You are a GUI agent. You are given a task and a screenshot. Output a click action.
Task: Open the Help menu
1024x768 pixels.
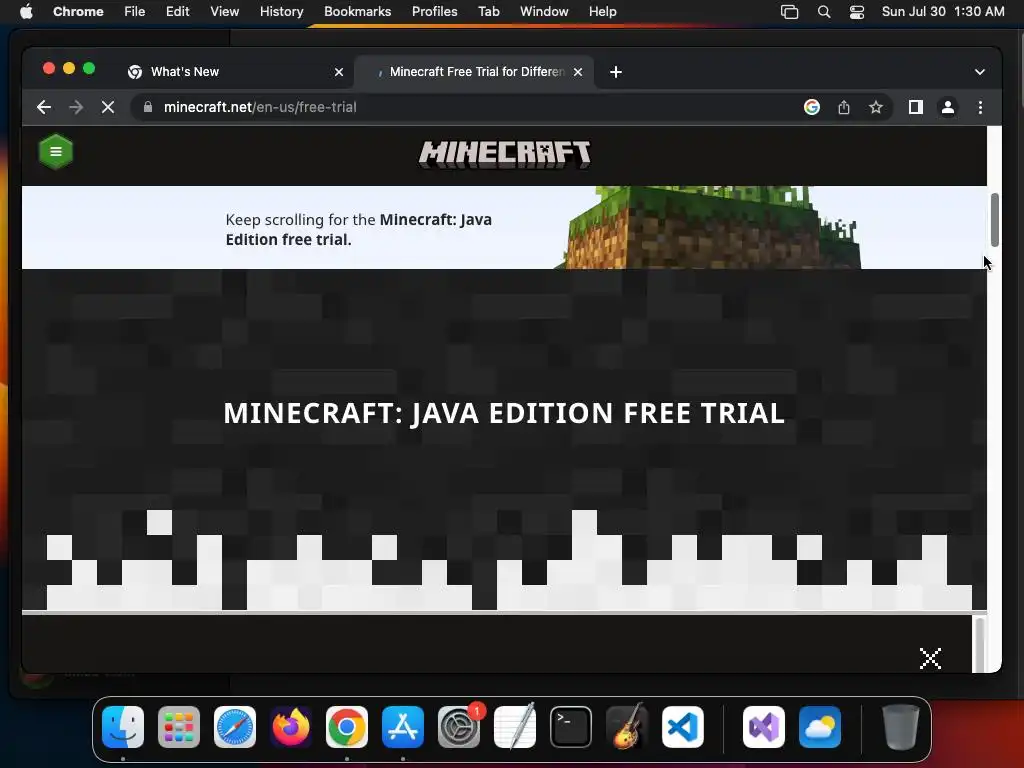pyautogui.click(x=602, y=12)
